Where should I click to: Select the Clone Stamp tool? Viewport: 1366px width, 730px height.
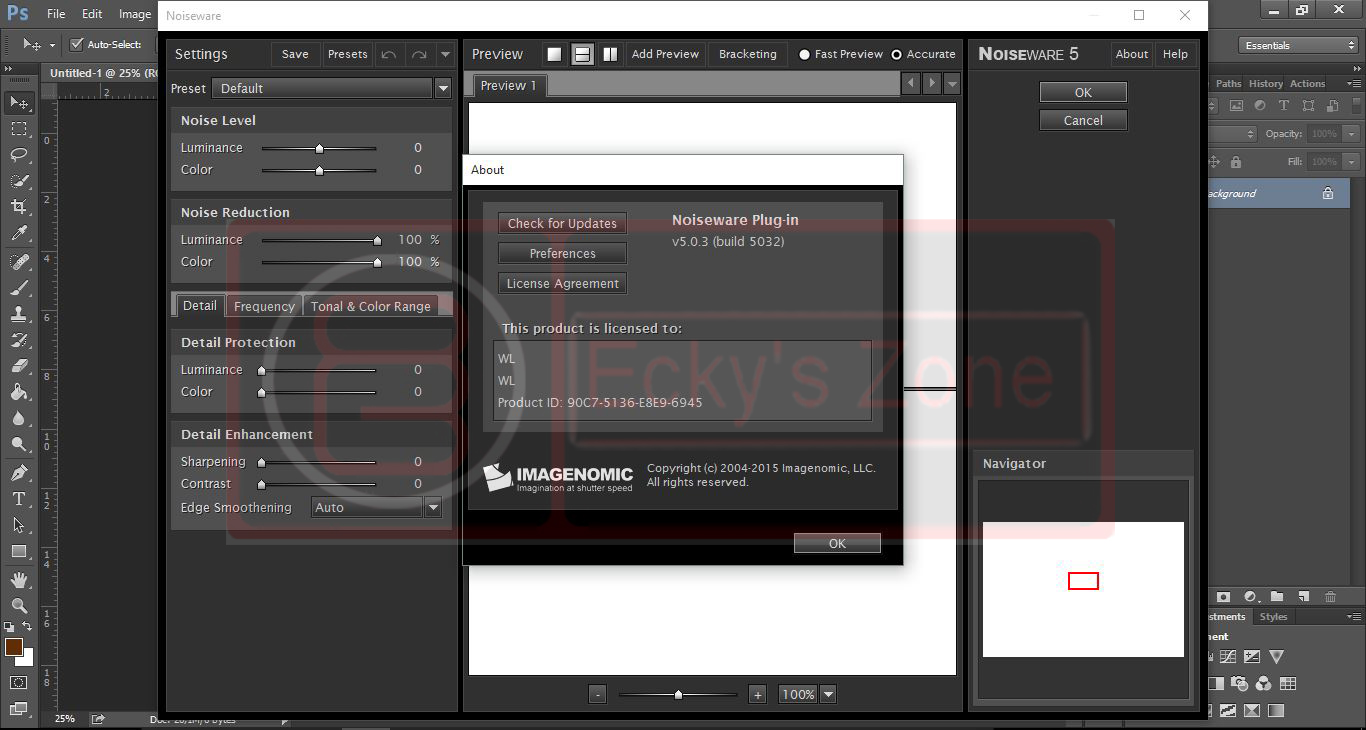click(19, 314)
